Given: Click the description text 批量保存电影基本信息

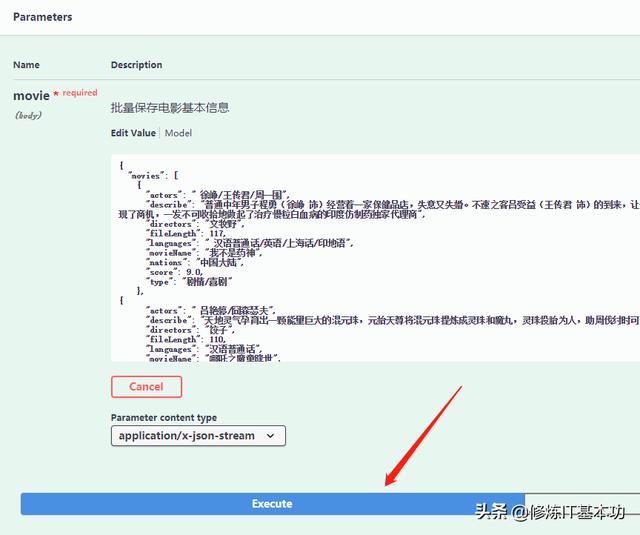Looking at the screenshot, I should tap(170, 108).
